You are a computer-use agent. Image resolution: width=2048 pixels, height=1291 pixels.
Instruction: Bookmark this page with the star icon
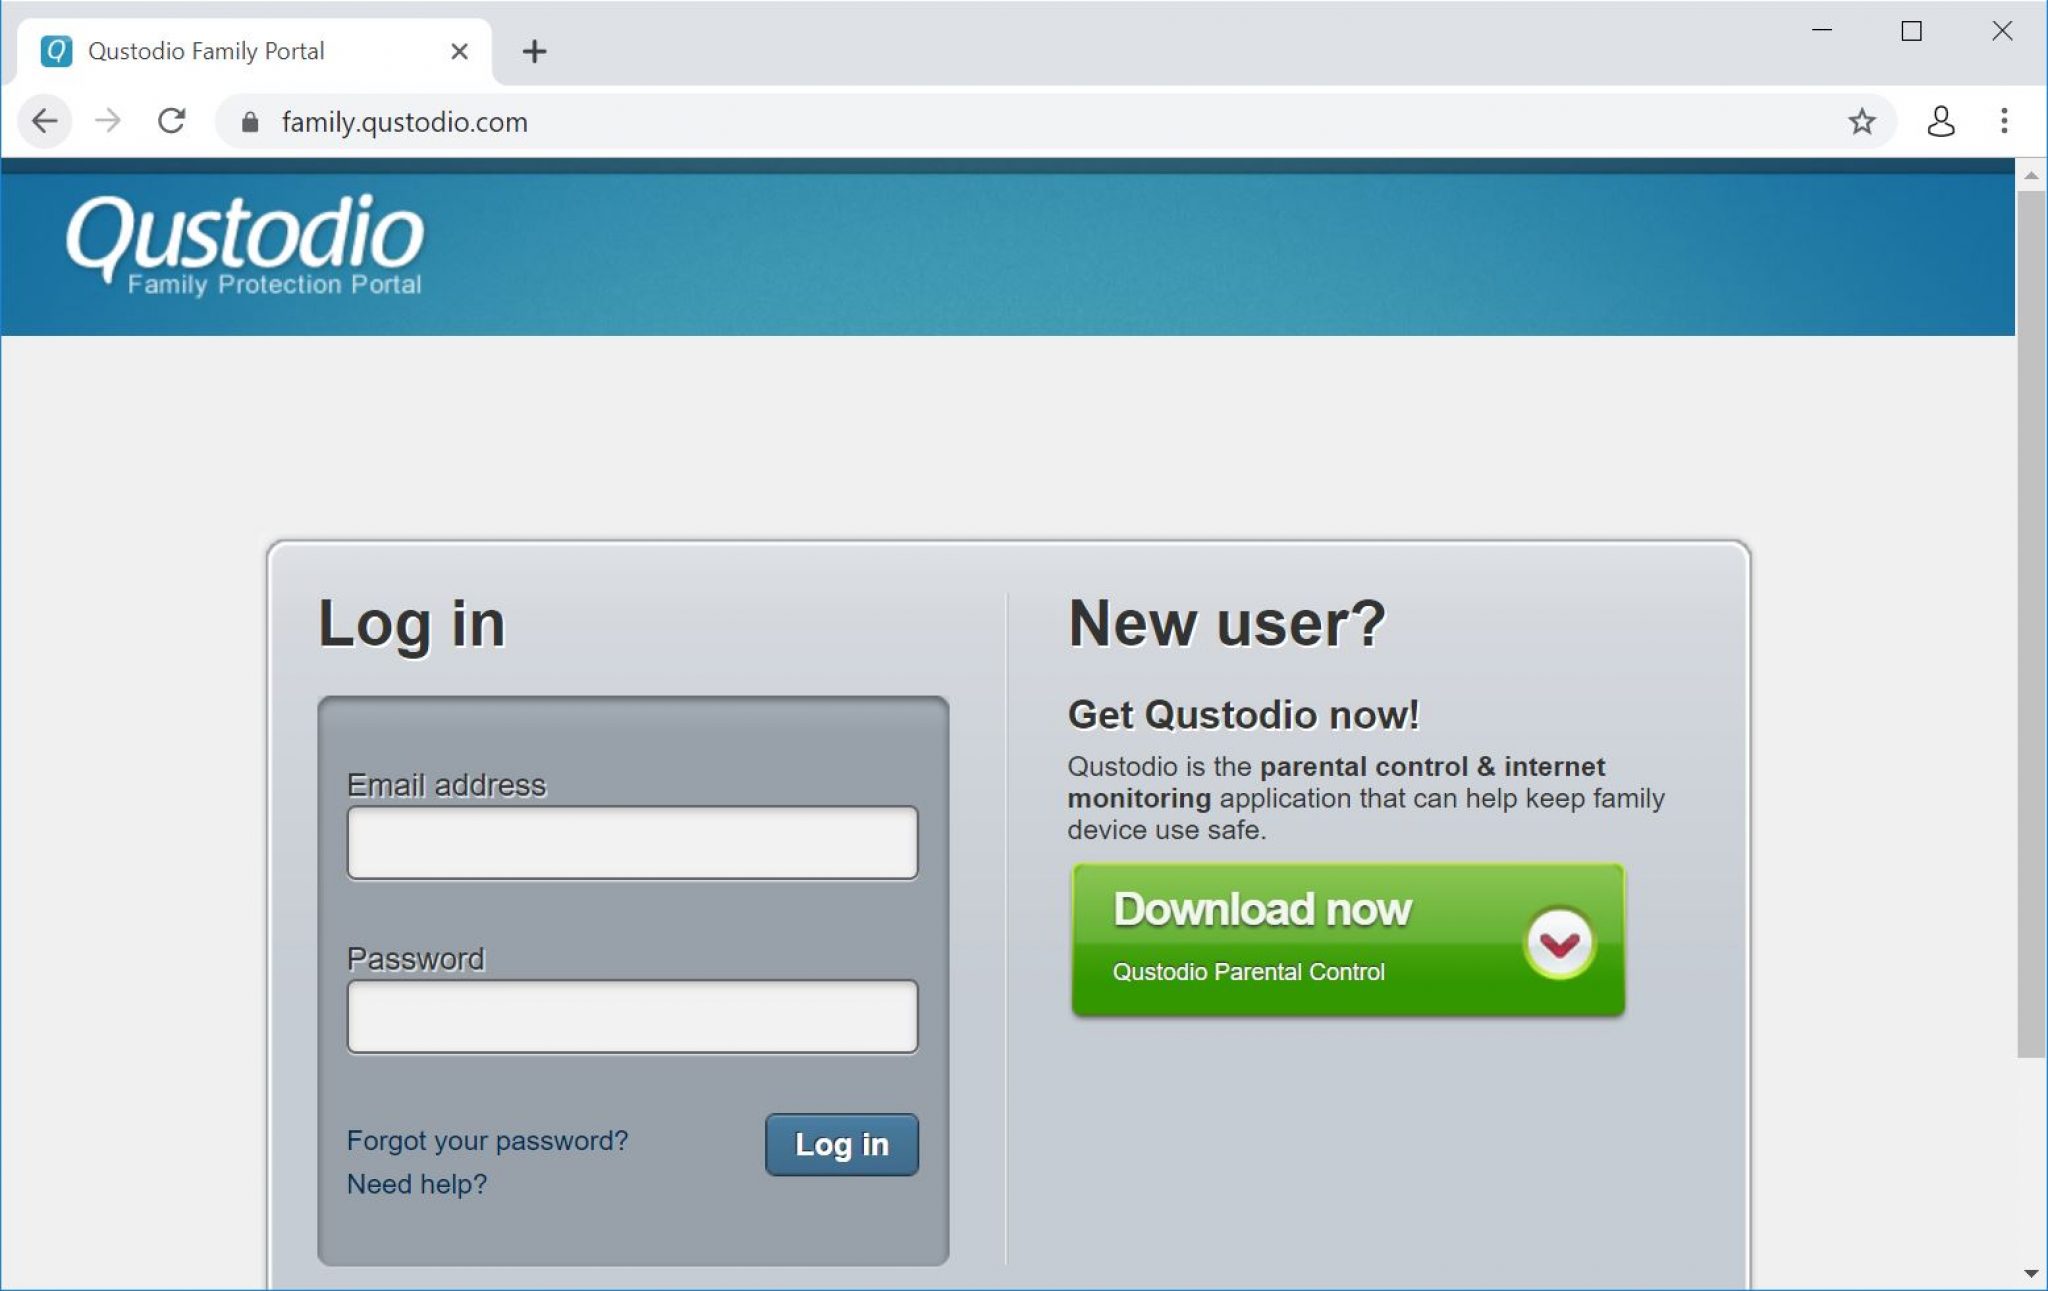(x=1861, y=122)
